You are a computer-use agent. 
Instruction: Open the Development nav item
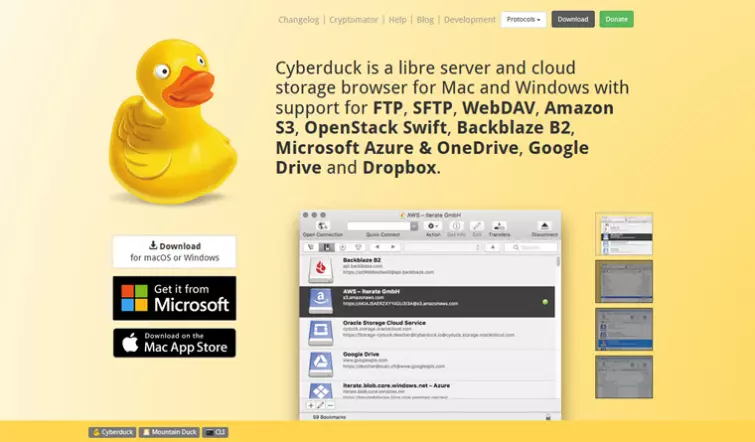click(x=469, y=20)
